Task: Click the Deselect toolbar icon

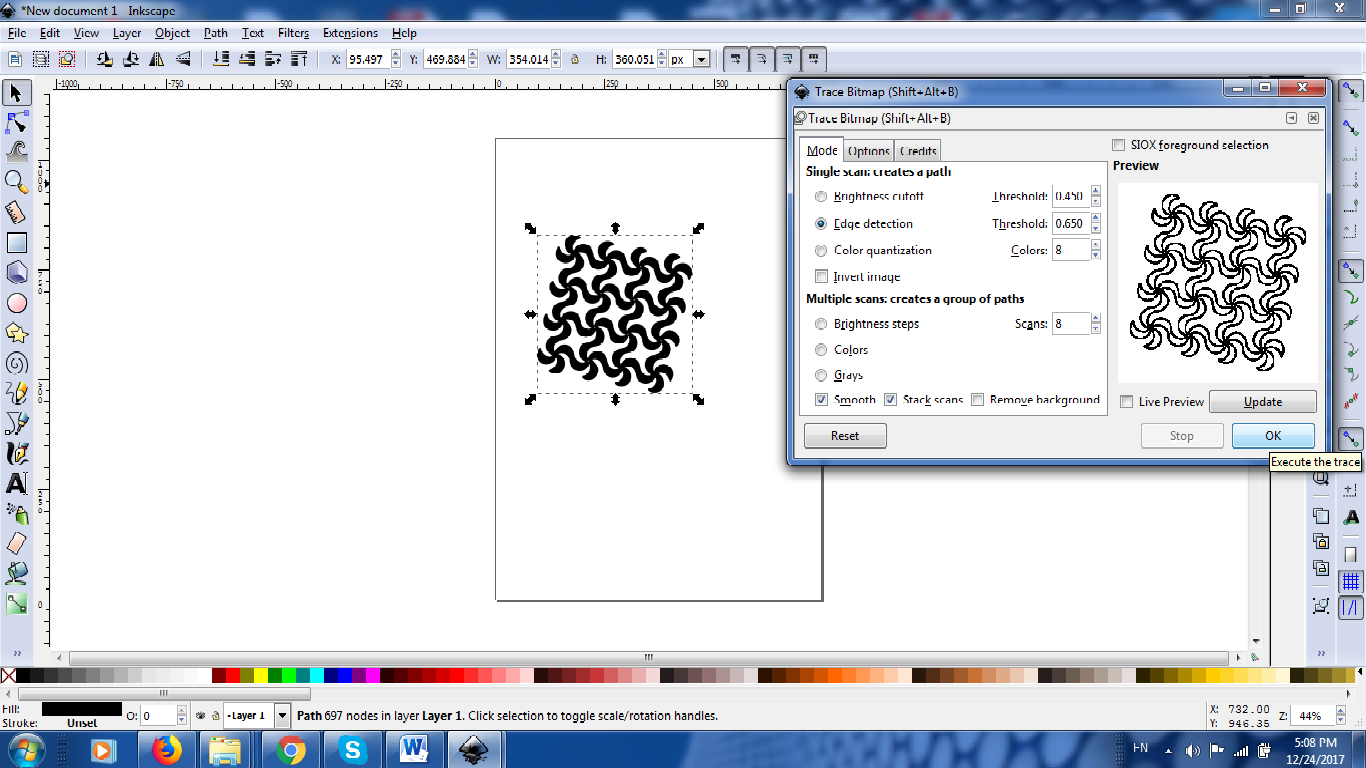Action: point(67,59)
